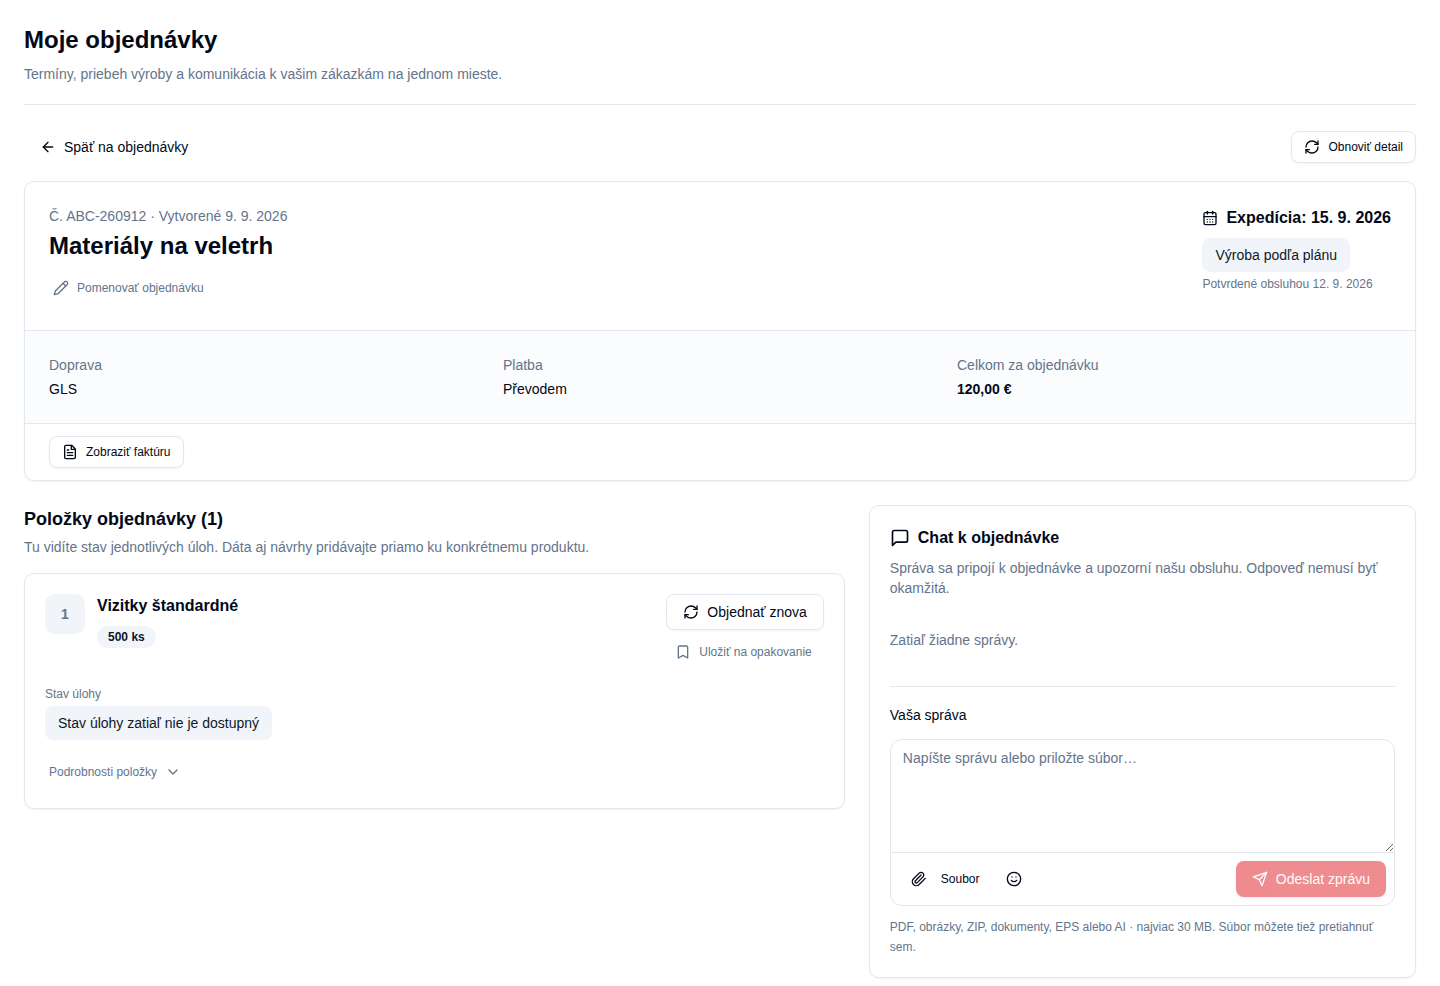Click Pomenovať objednávku link
This screenshot has width=1440, height=986.
point(128,288)
